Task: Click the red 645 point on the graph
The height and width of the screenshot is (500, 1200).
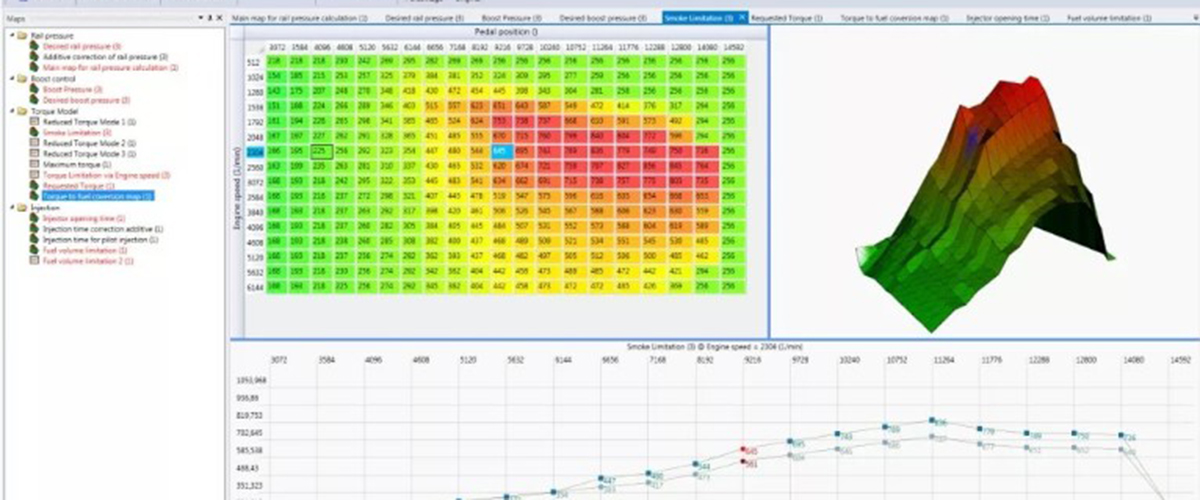Action: (x=744, y=451)
